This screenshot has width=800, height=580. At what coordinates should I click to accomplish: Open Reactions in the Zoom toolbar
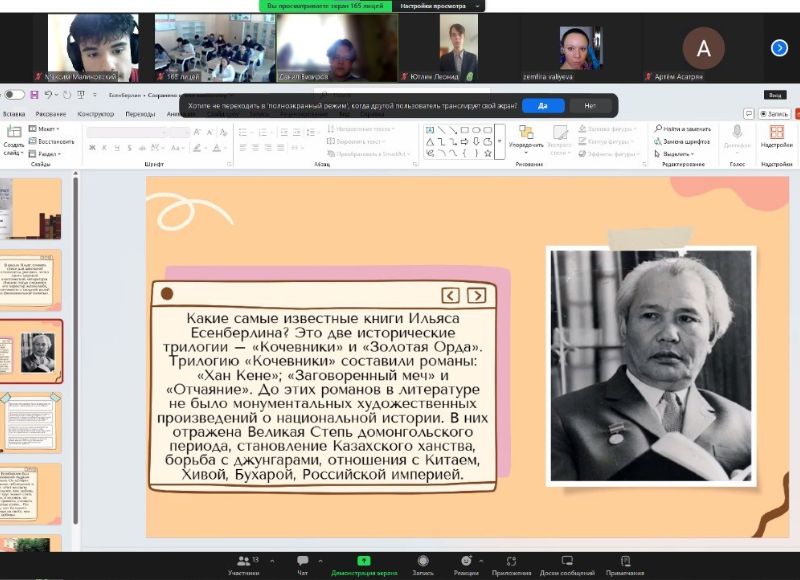click(465, 562)
